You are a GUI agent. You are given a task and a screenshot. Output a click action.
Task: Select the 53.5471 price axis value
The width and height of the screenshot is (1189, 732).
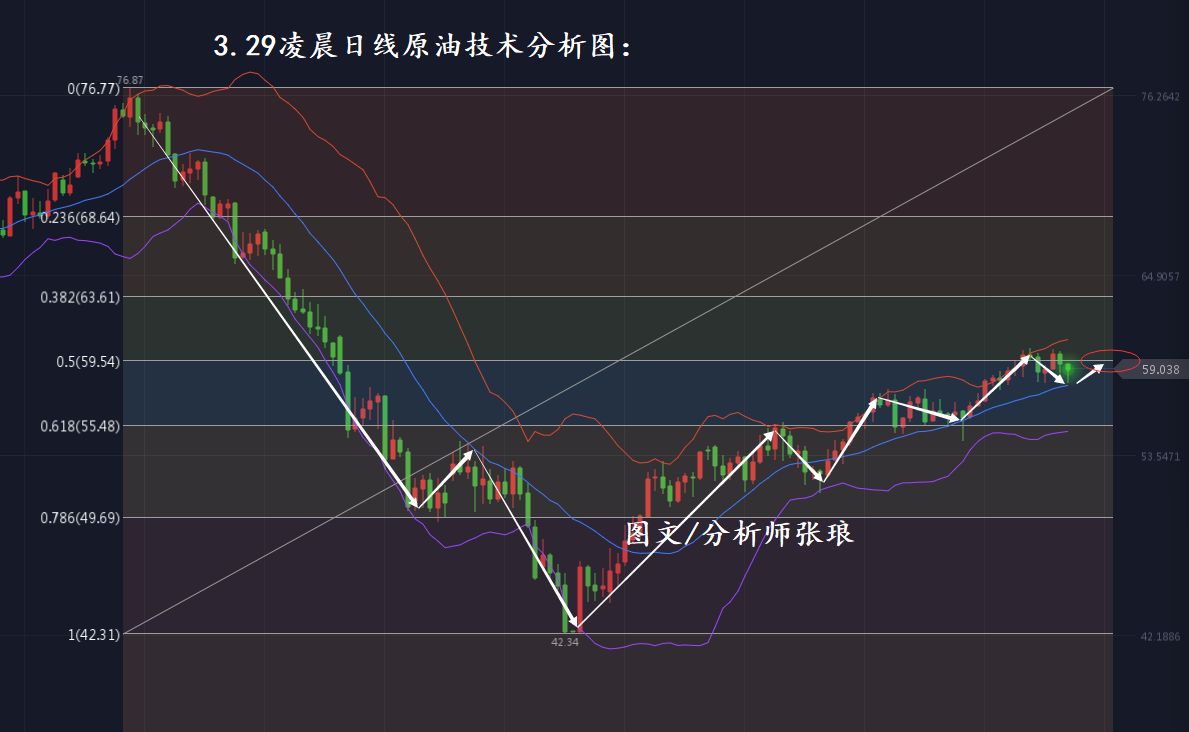pyautogui.click(x=1160, y=457)
